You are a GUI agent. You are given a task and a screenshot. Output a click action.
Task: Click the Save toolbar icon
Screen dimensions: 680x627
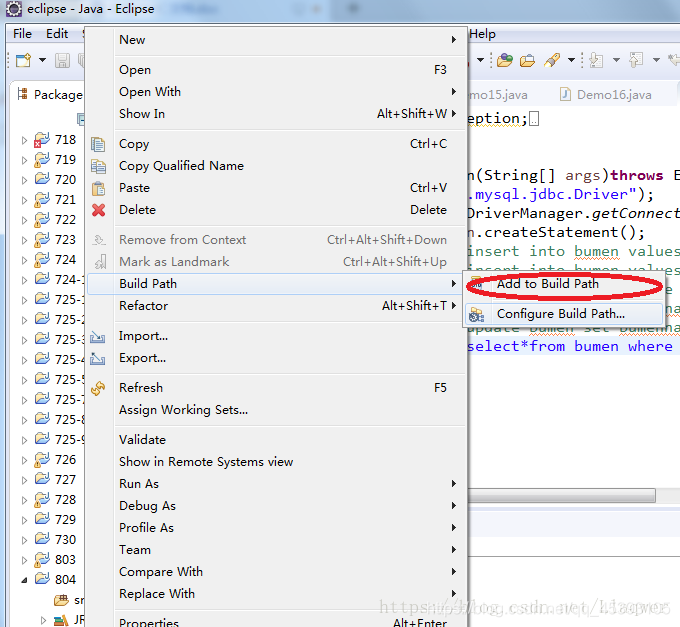(62, 60)
